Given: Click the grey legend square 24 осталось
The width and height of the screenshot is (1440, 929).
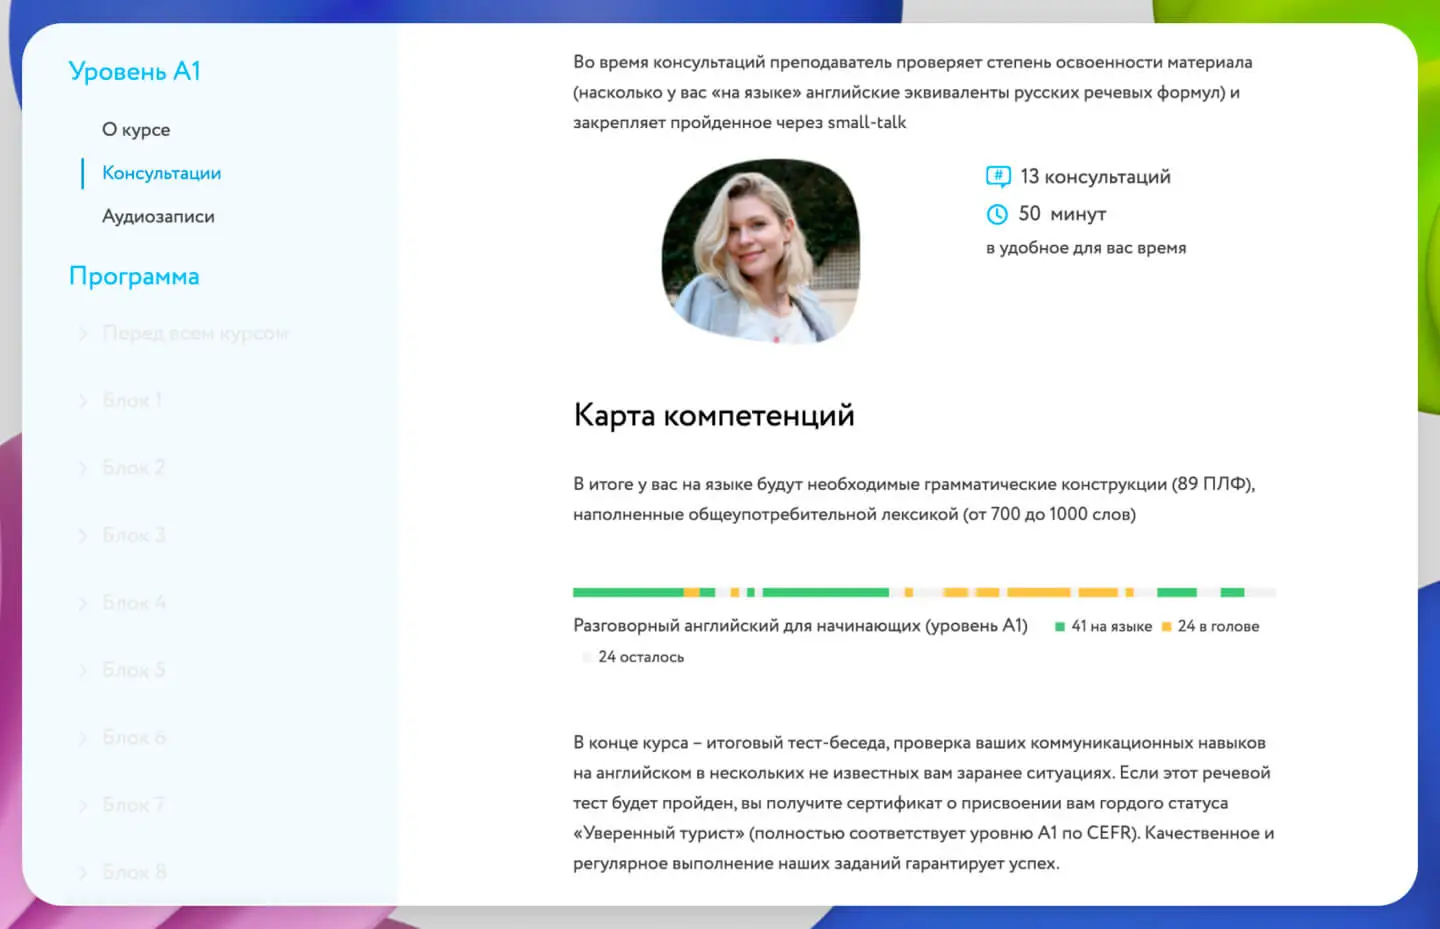Looking at the screenshot, I should 587,657.
